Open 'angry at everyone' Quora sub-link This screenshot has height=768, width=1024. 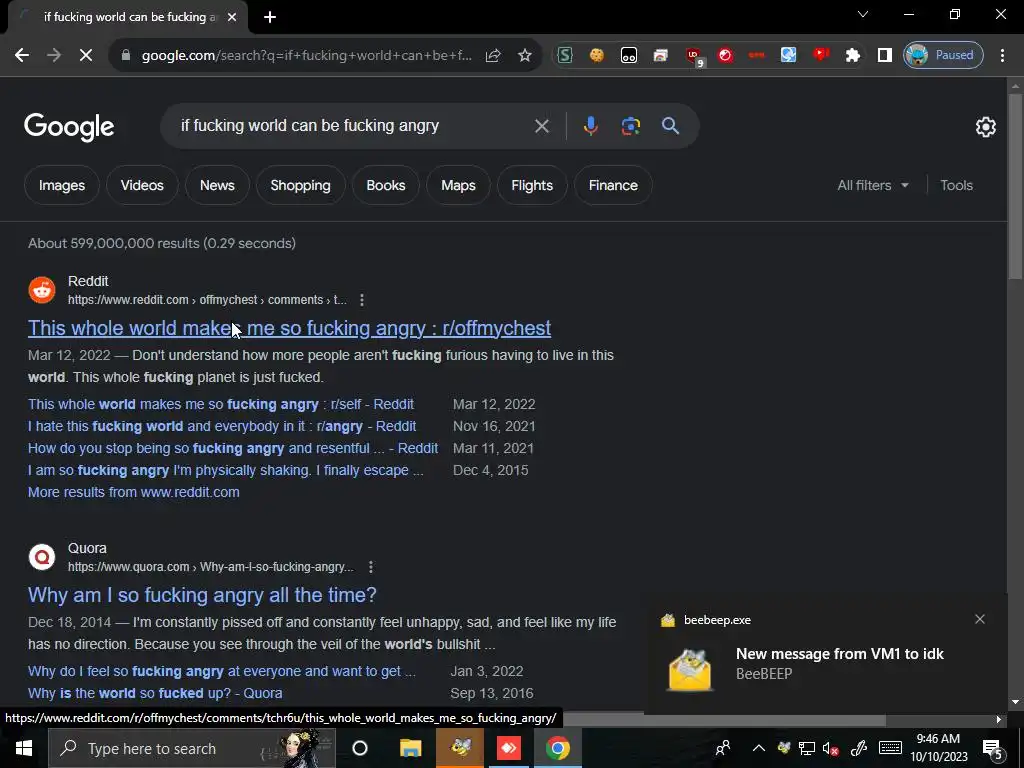pos(221,671)
